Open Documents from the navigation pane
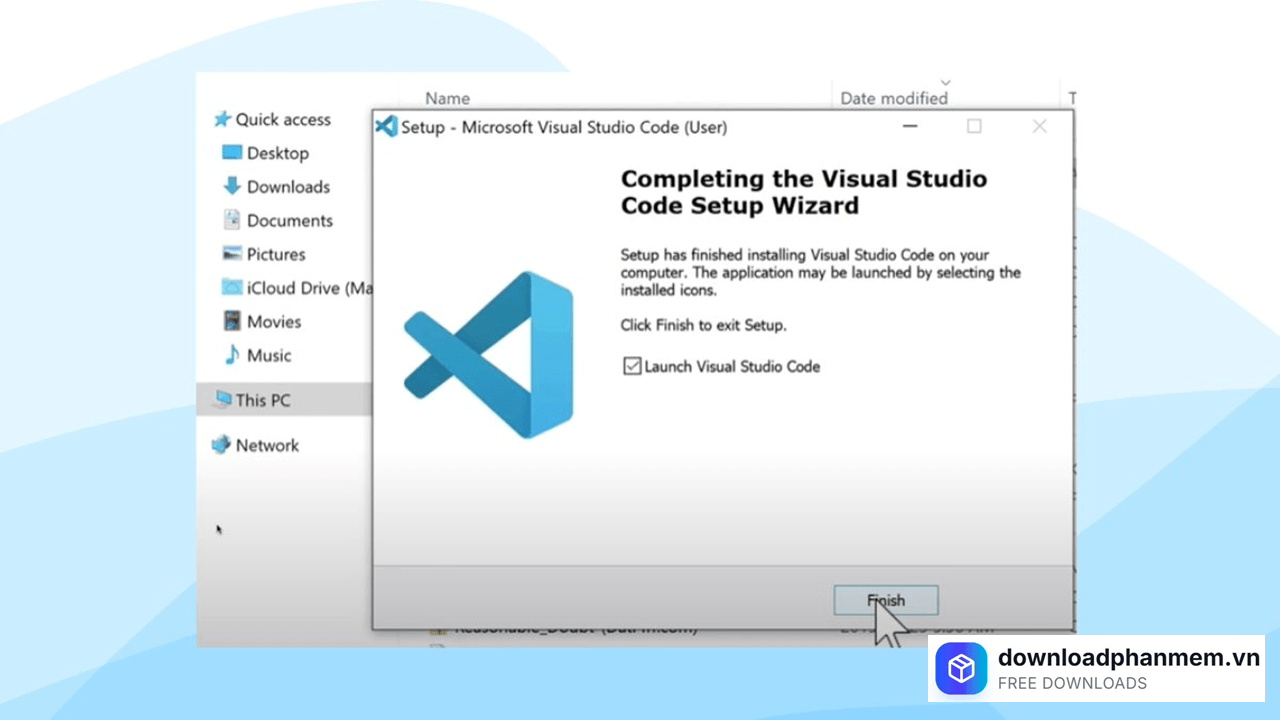1280x720 pixels. [289, 221]
